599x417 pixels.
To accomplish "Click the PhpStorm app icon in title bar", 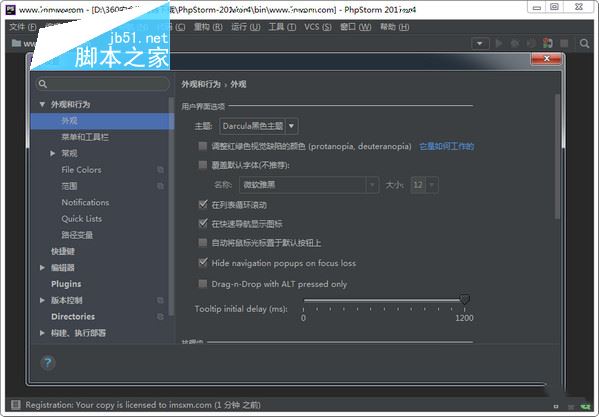I will point(10,9).
